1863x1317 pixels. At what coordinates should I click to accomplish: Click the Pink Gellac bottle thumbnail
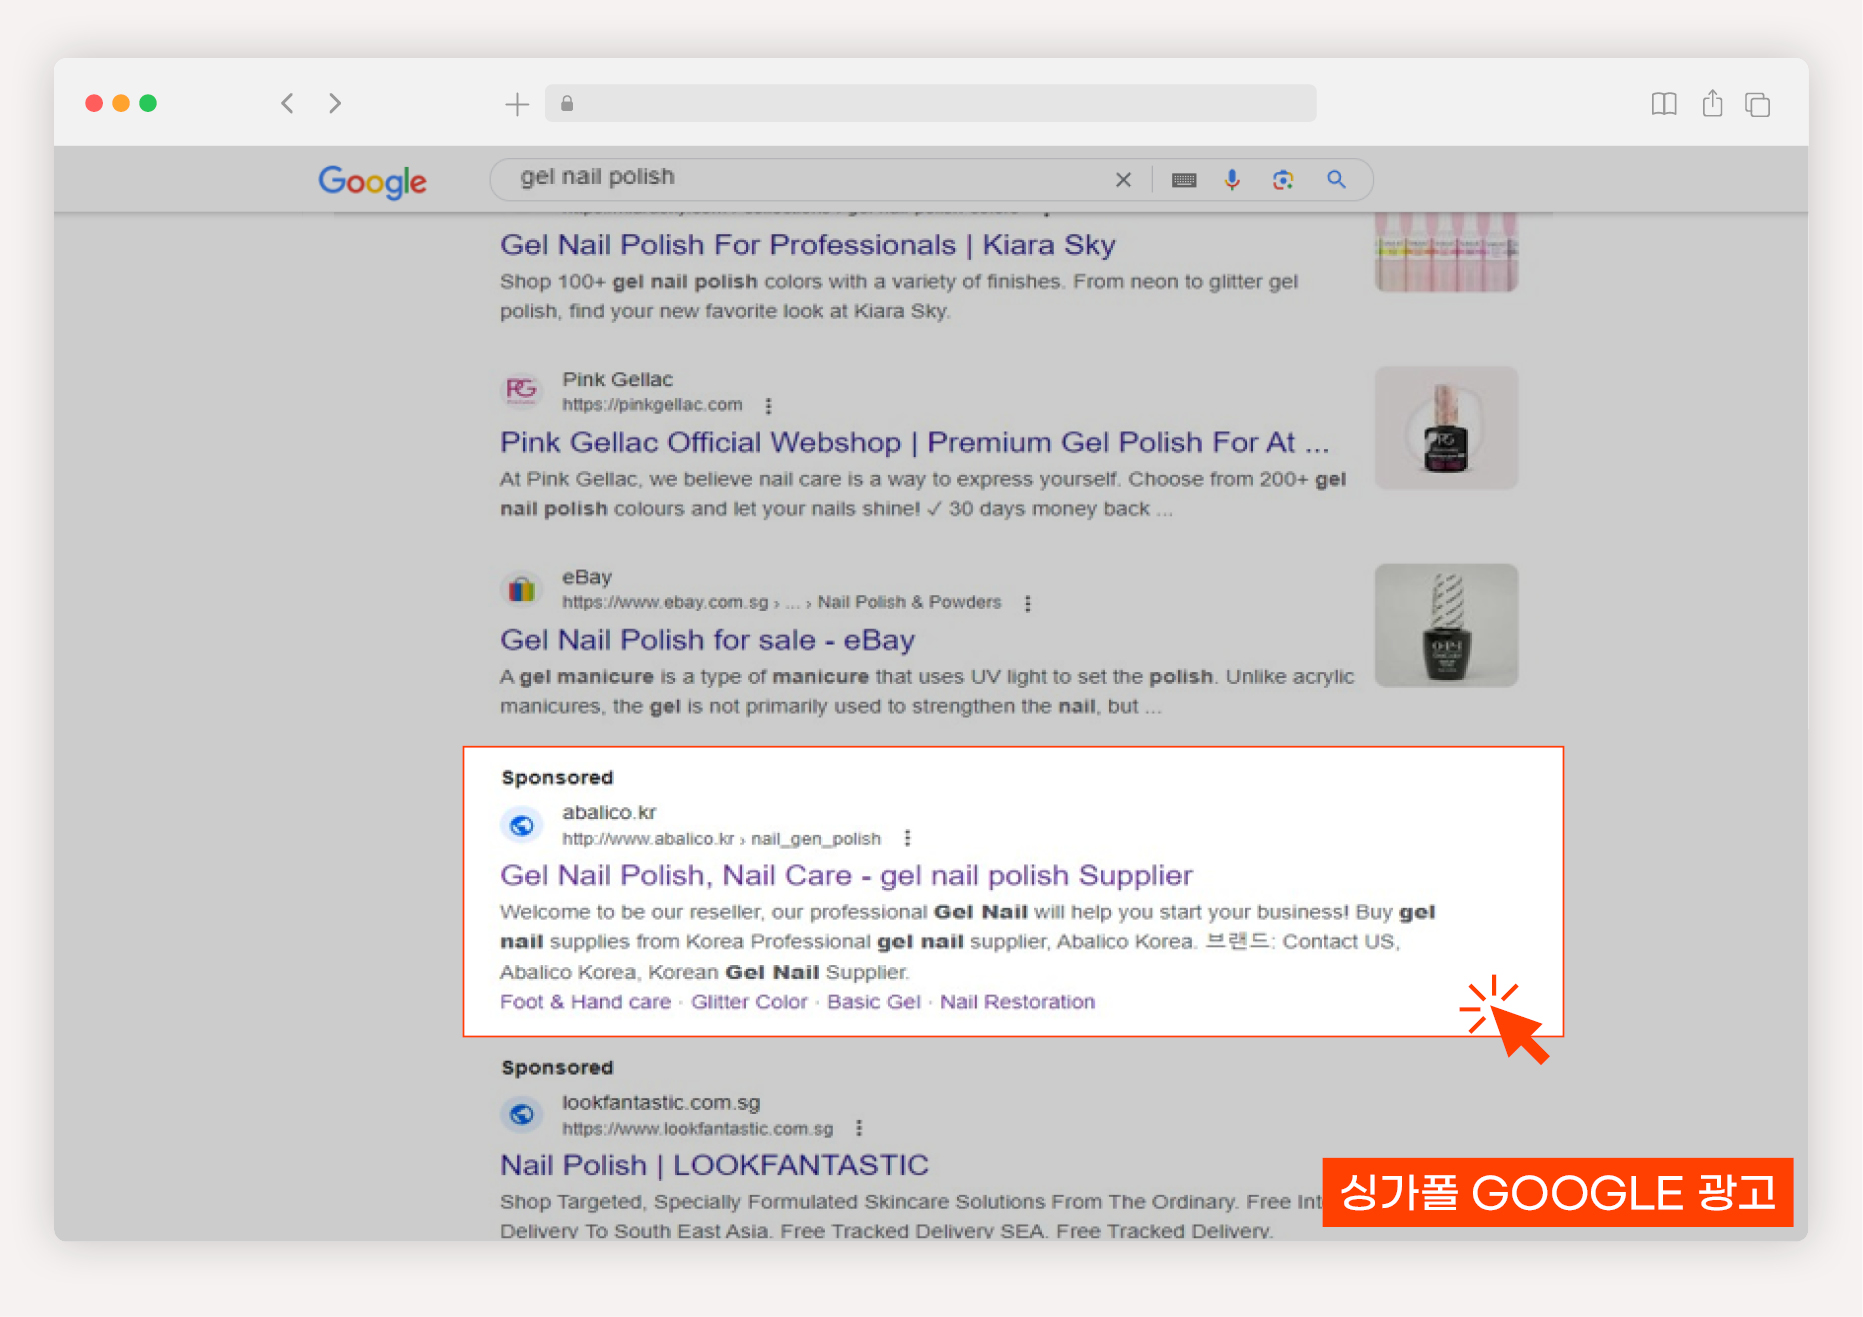click(x=1446, y=428)
